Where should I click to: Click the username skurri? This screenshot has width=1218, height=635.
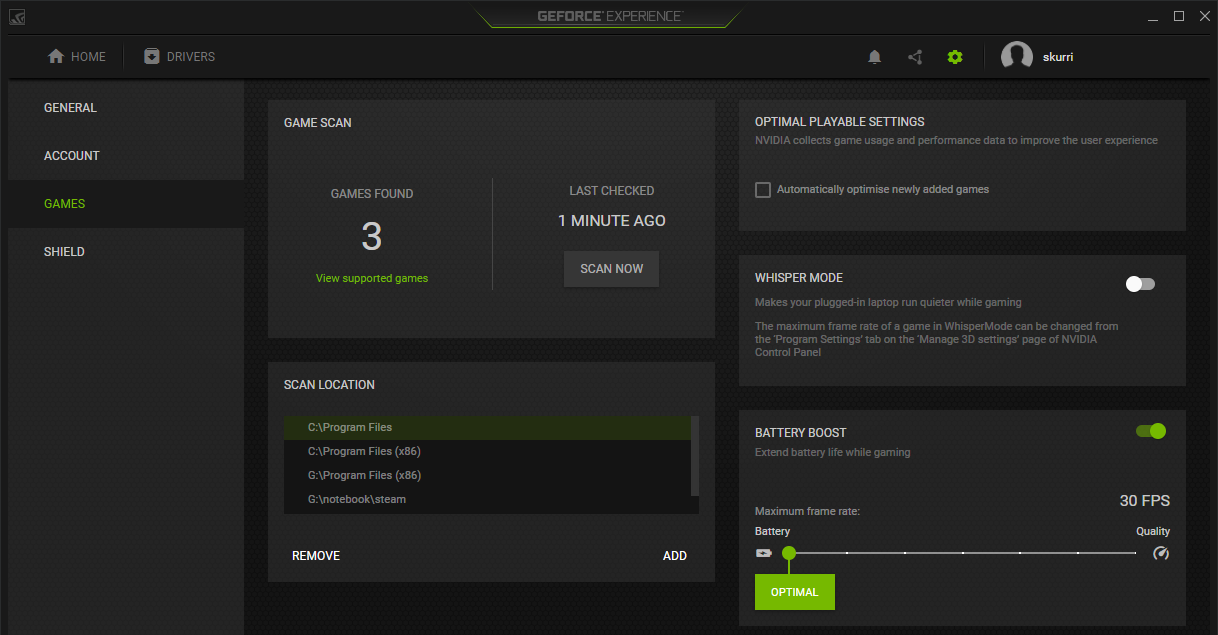click(x=1058, y=57)
